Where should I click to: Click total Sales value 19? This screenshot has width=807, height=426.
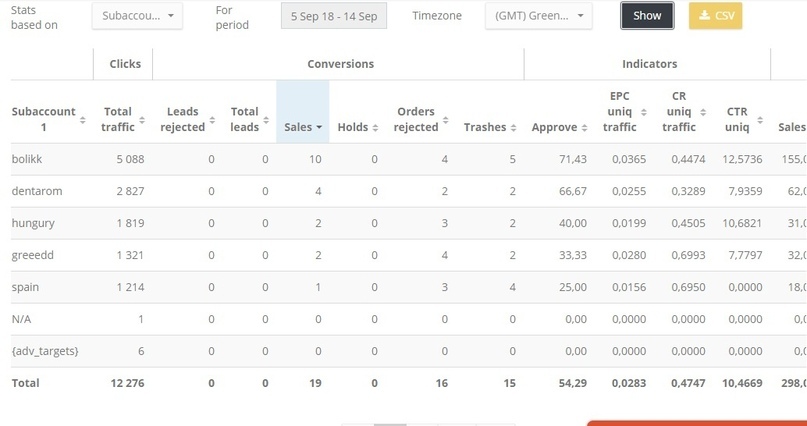click(x=315, y=383)
